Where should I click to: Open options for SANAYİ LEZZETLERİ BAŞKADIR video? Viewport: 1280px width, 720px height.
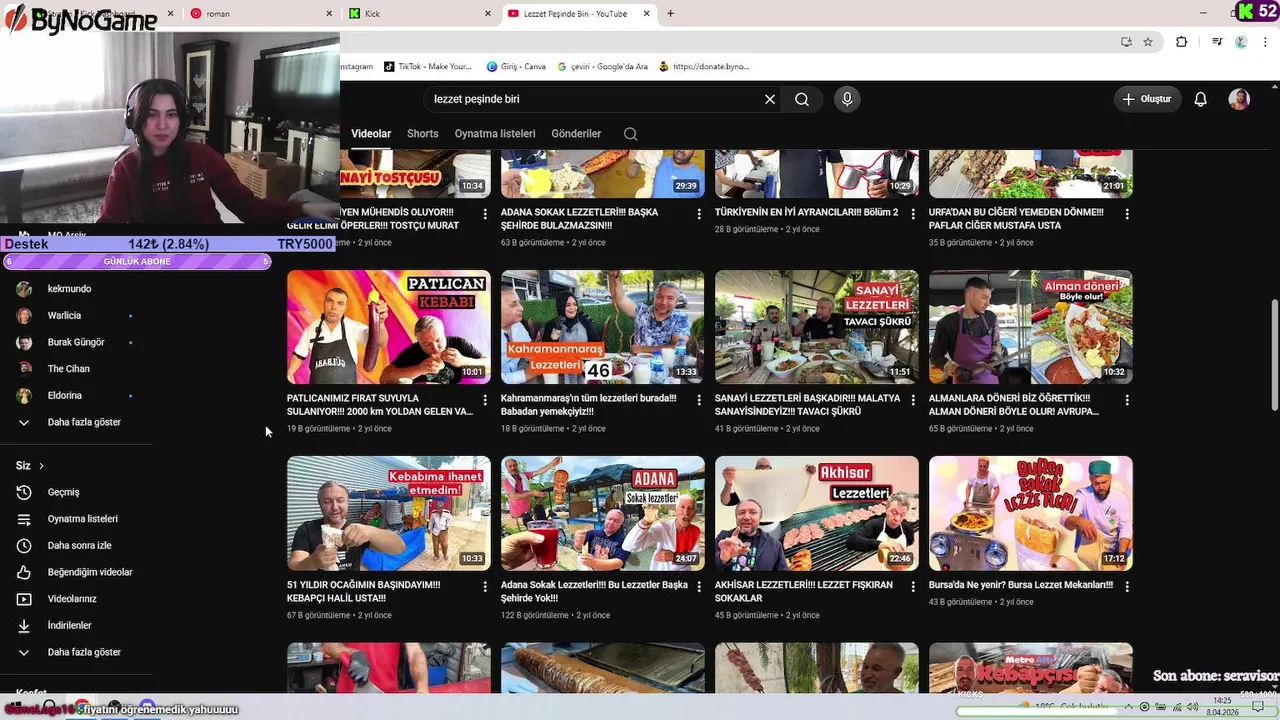tap(913, 400)
